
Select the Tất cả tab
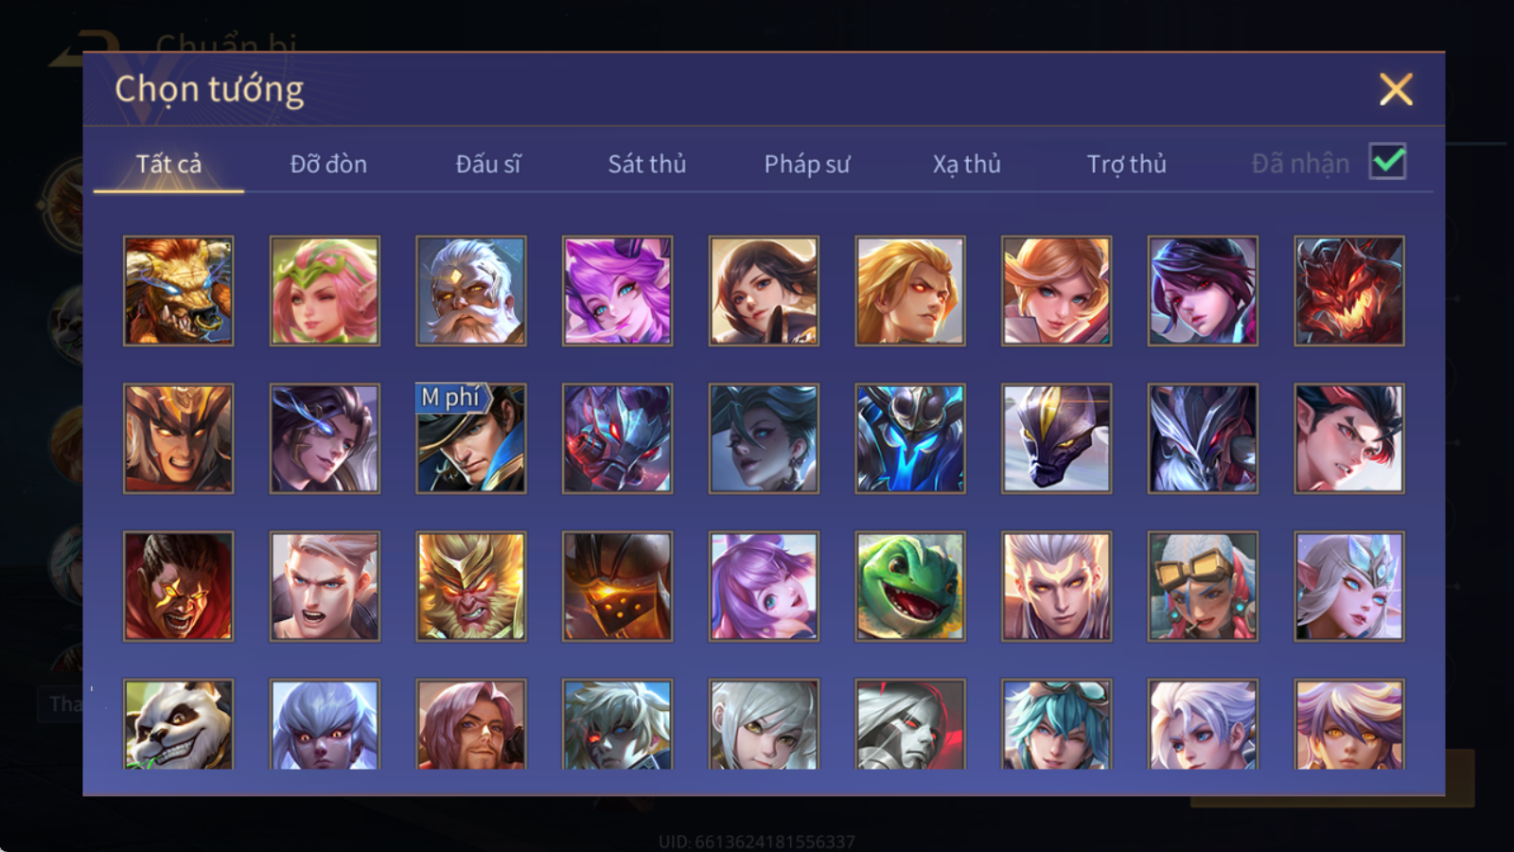pyautogui.click(x=169, y=164)
